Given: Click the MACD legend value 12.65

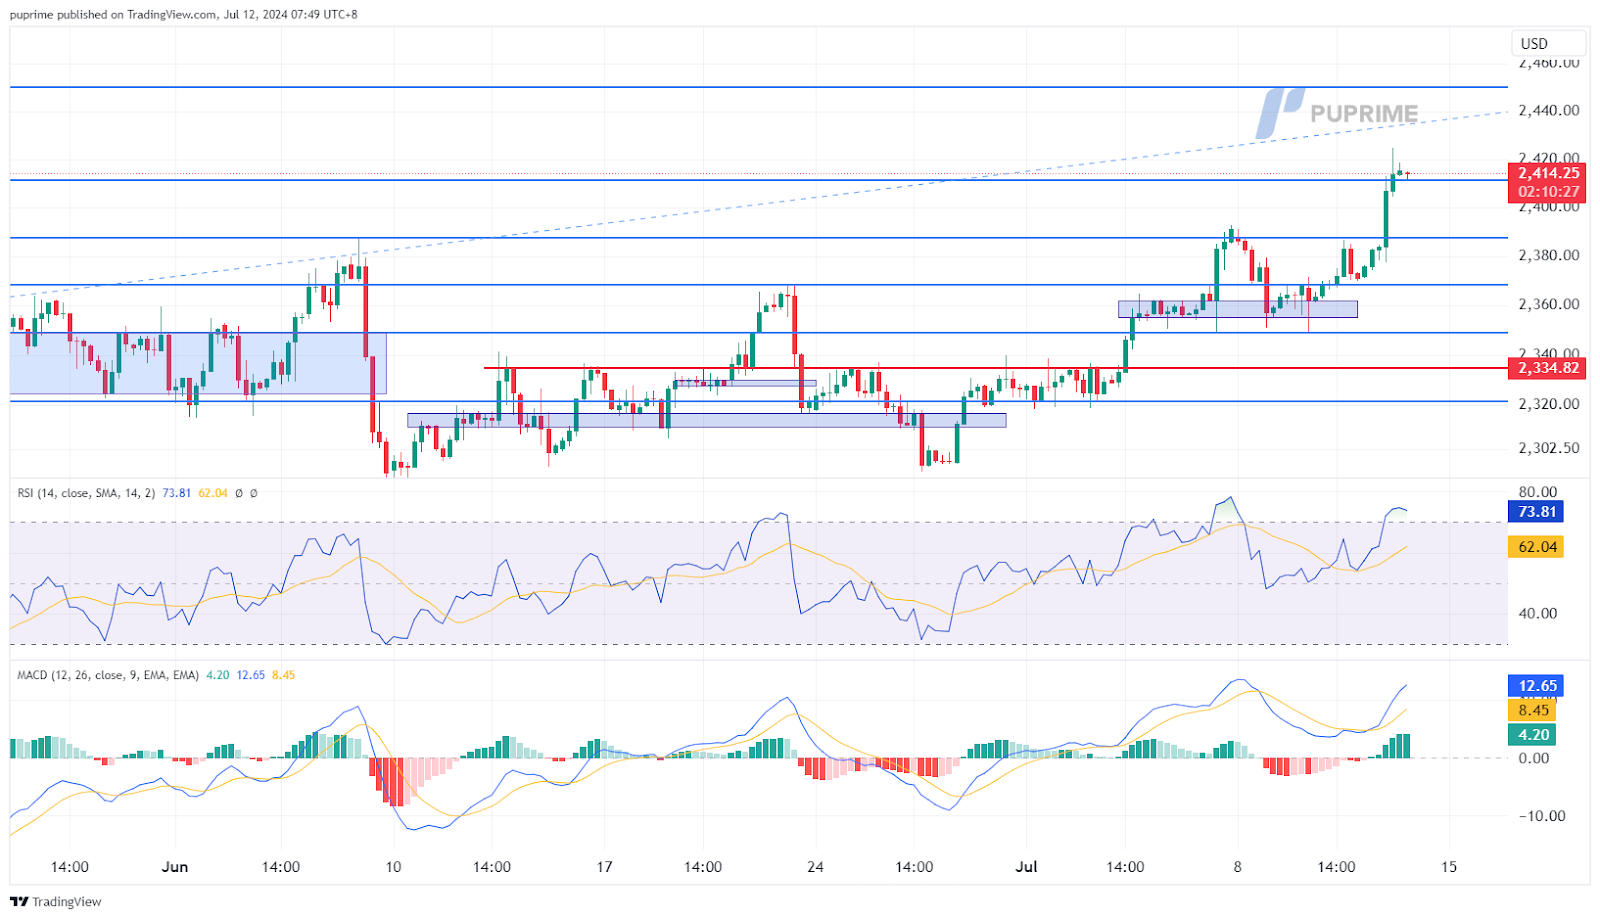Looking at the screenshot, I should coord(251,675).
